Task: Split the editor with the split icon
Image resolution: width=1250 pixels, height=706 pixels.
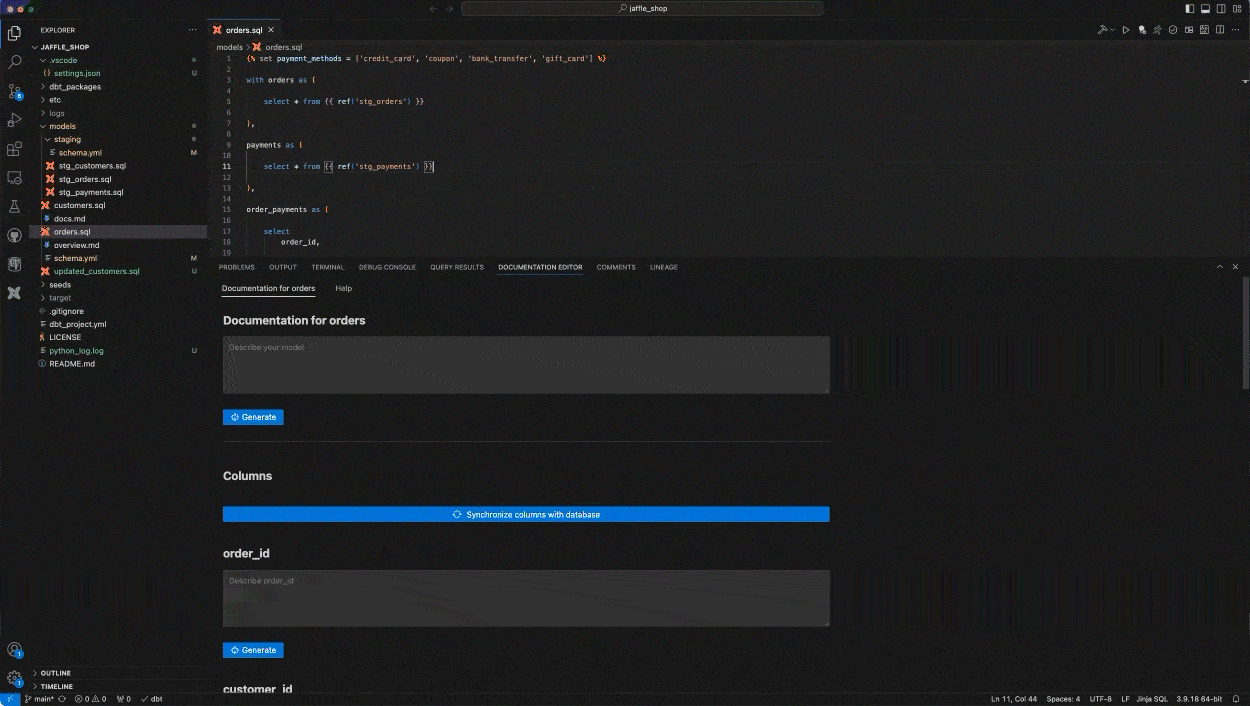Action: click(x=1221, y=30)
